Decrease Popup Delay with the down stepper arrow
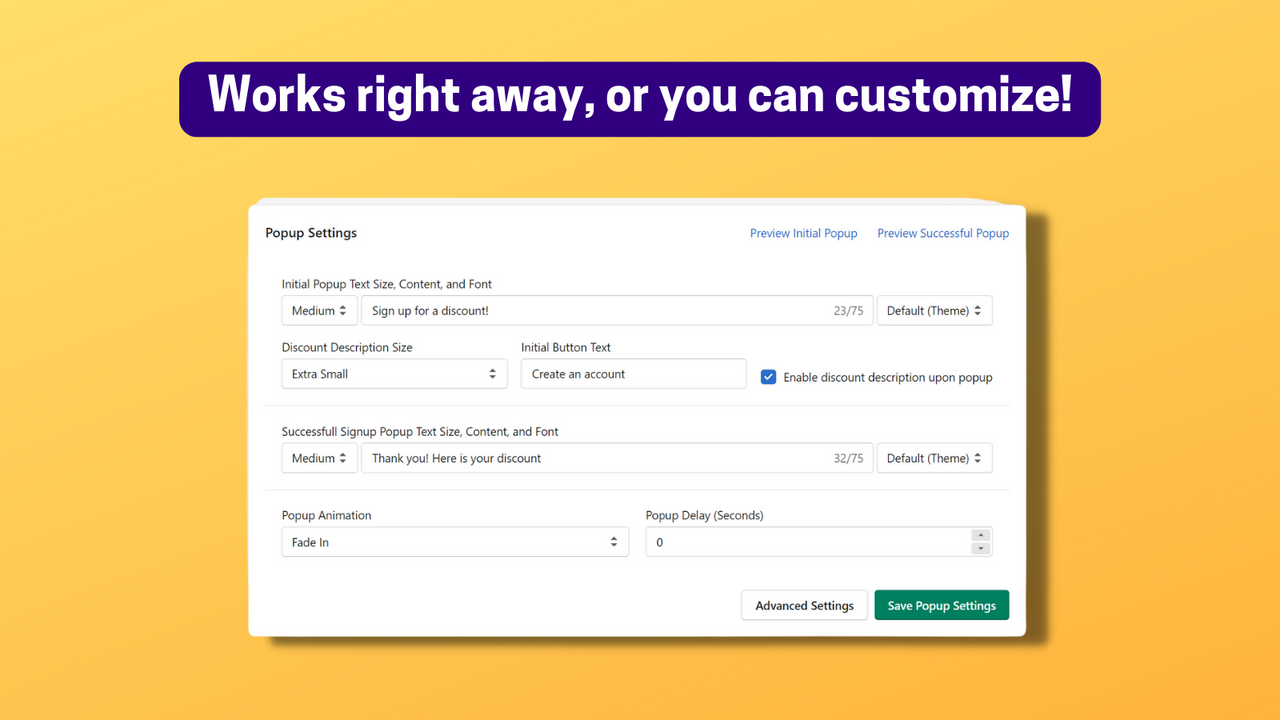This screenshot has width=1280, height=720. click(x=981, y=548)
